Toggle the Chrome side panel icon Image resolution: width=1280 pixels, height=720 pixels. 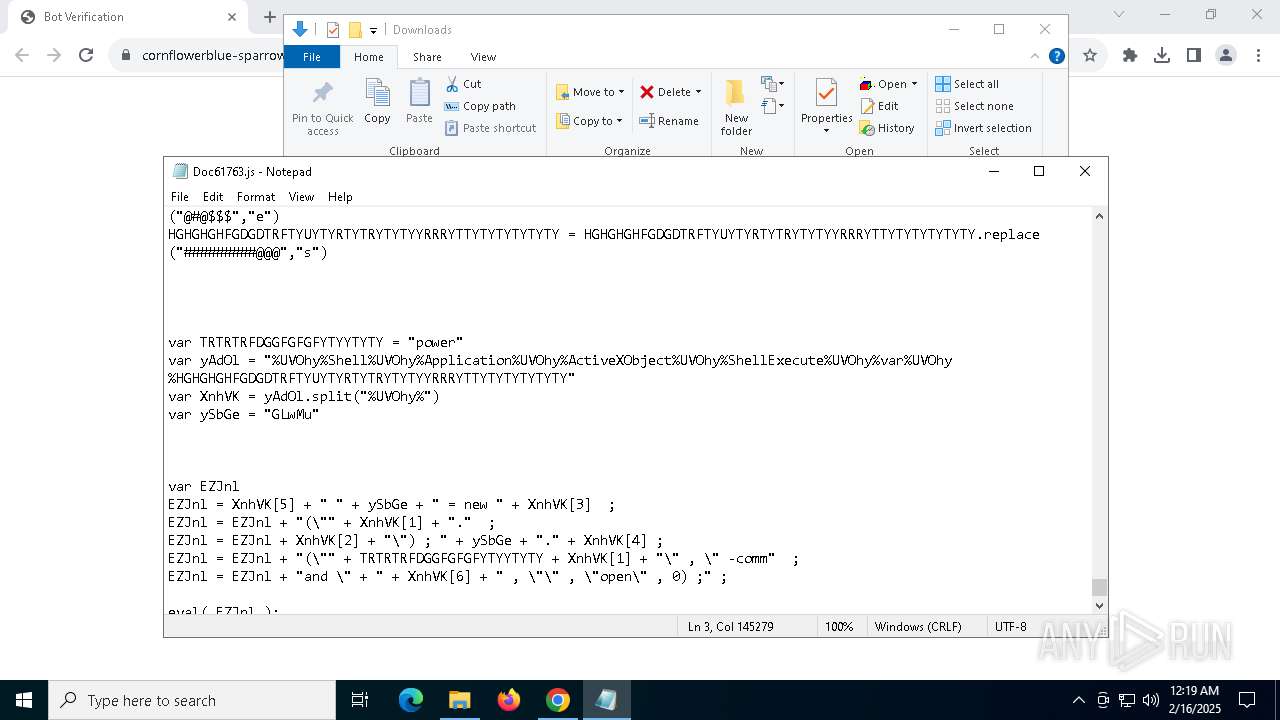coord(1194,56)
